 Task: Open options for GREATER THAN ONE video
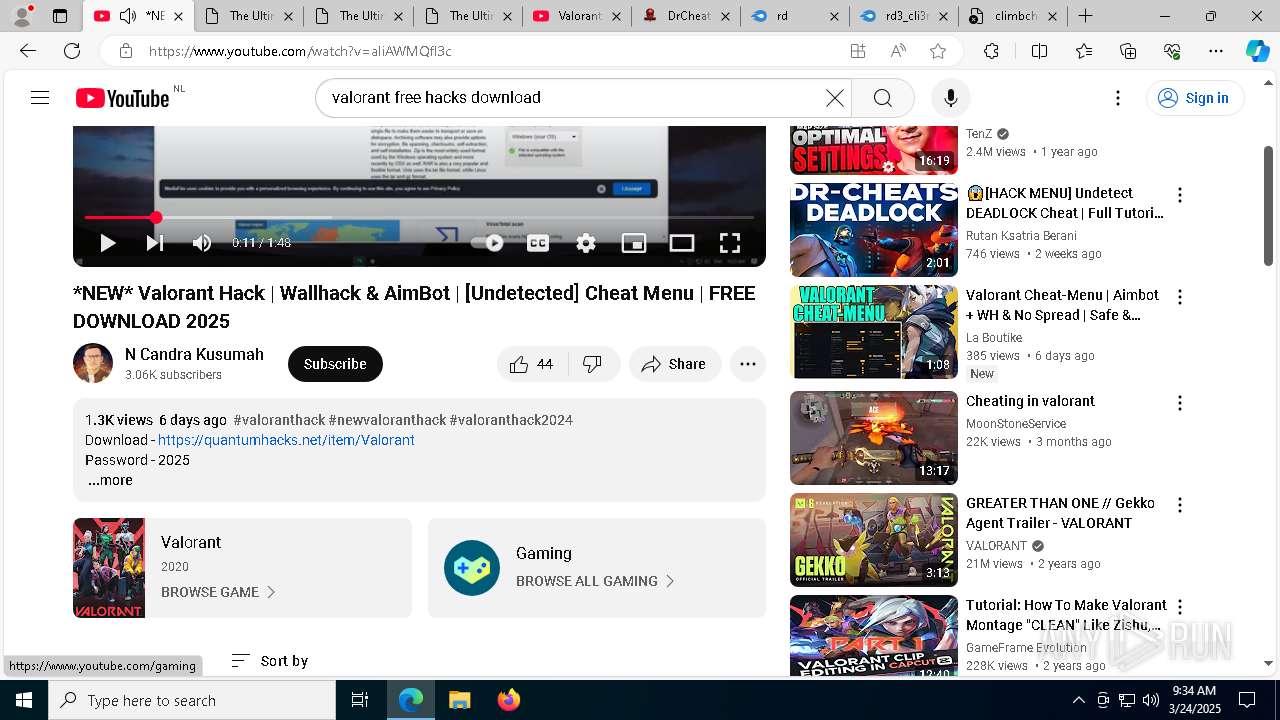pyautogui.click(x=1180, y=505)
